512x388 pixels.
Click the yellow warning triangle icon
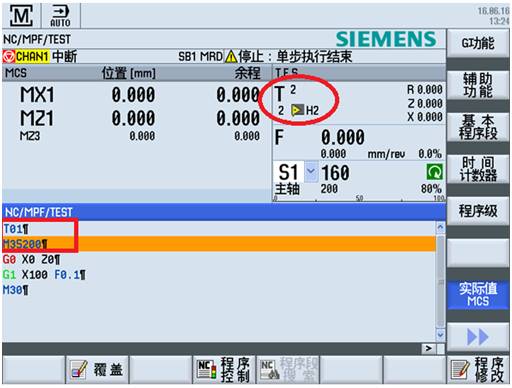[x=231, y=56]
